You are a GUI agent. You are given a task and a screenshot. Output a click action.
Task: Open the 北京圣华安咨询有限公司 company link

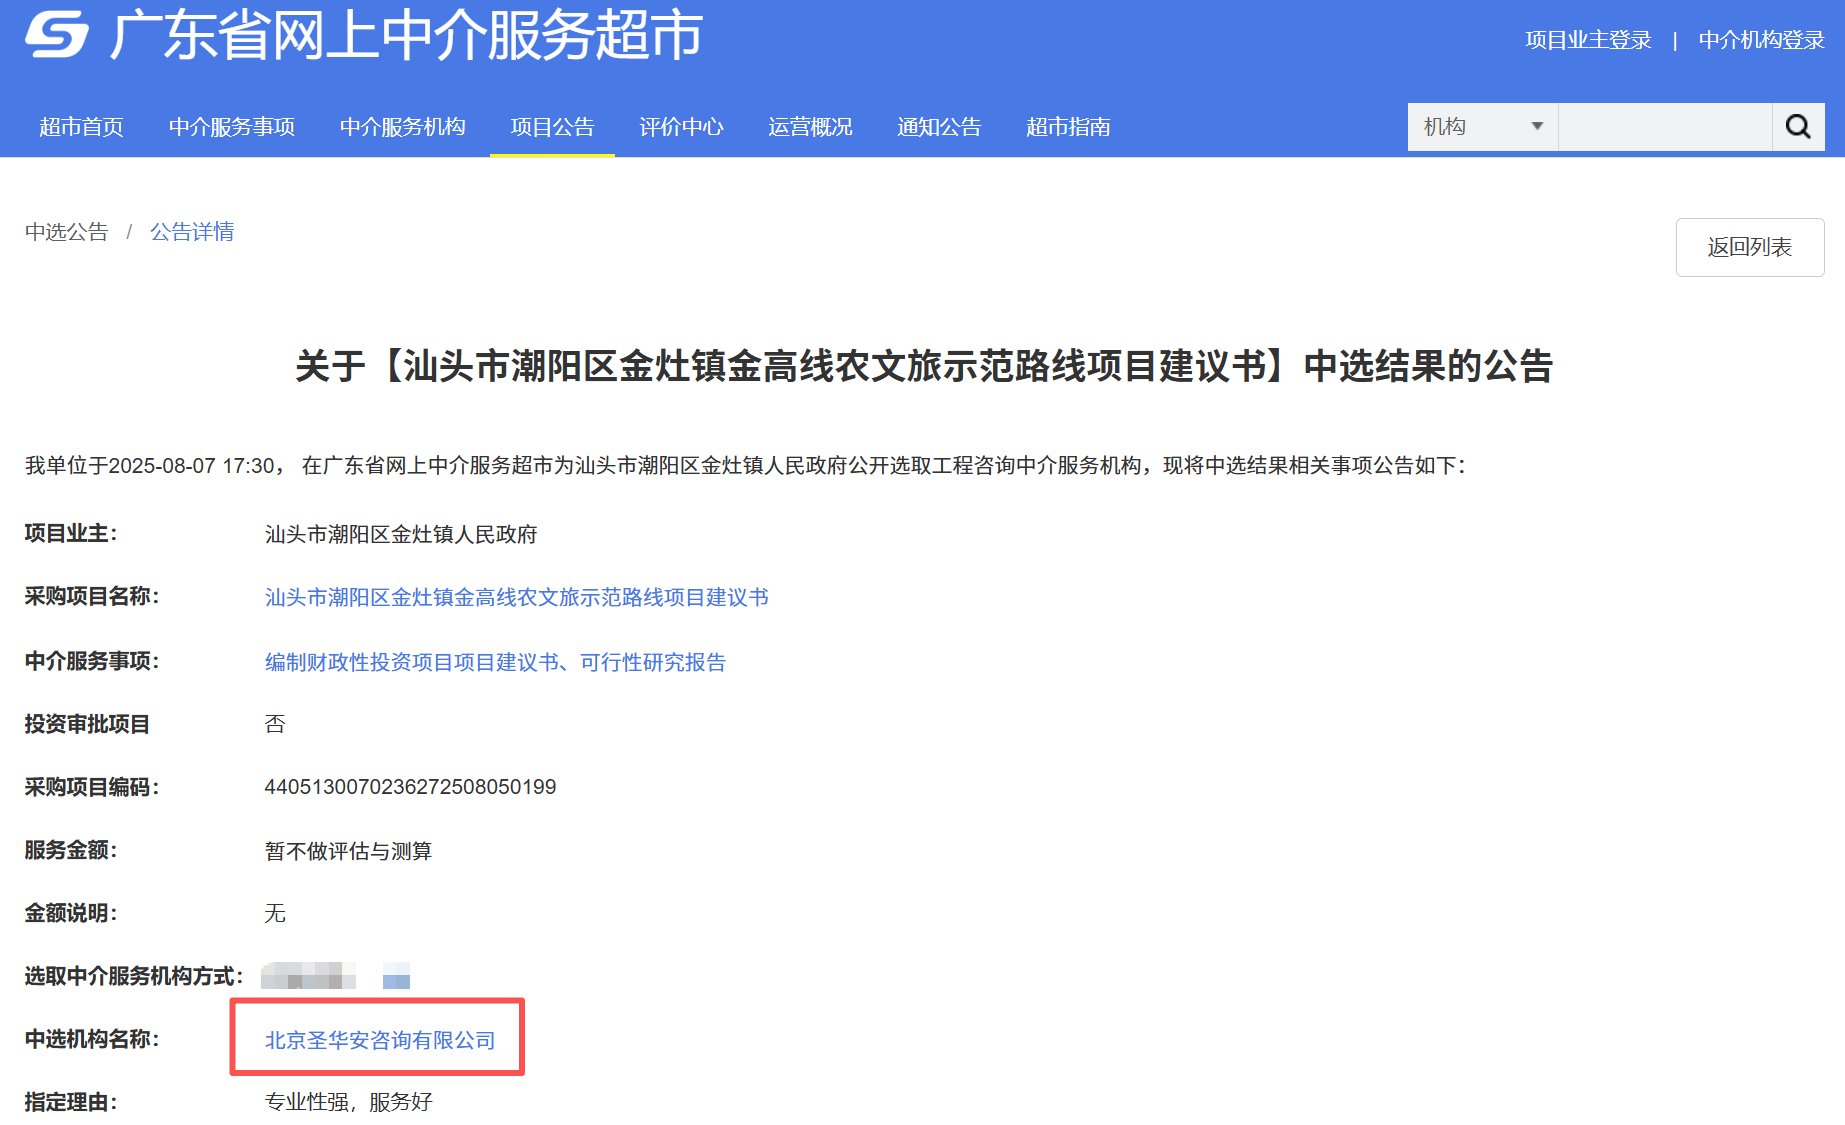(378, 1040)
